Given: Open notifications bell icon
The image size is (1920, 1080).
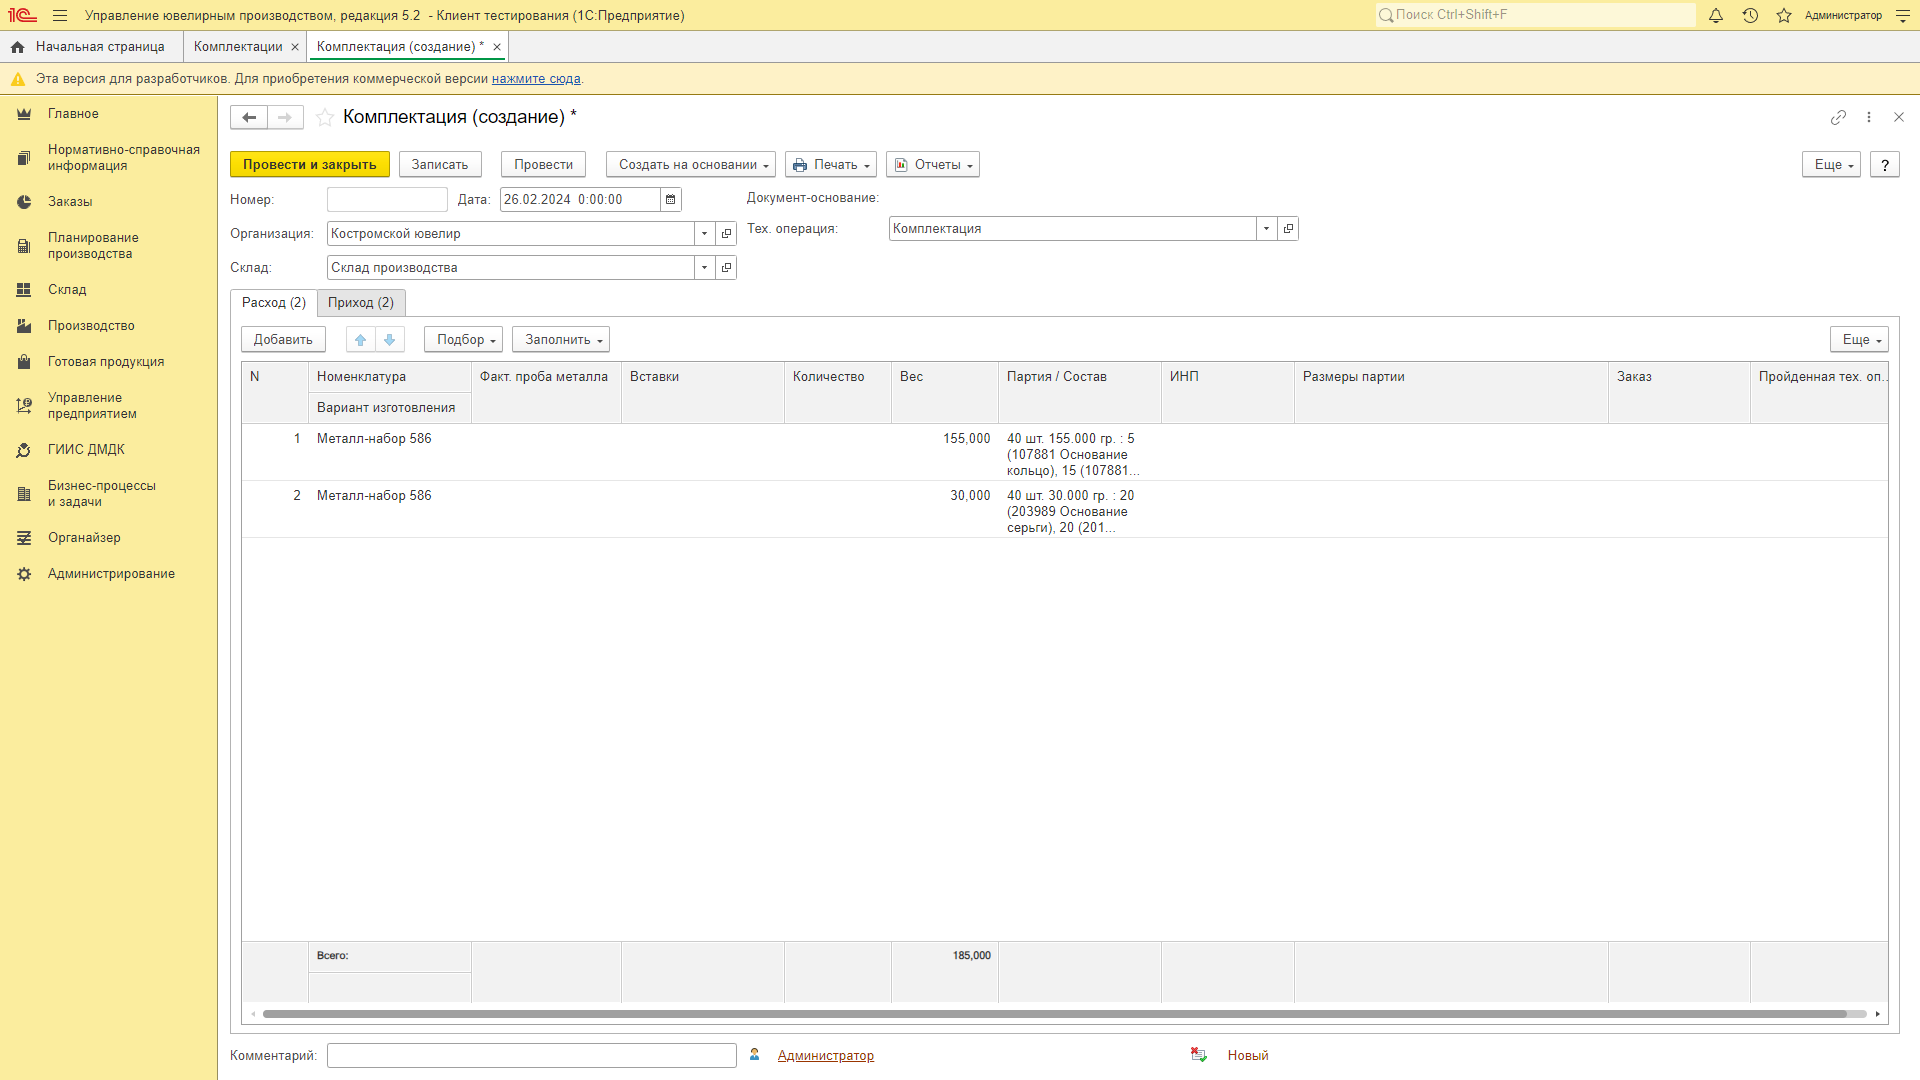Looking at the screenshot, I should [x=1716, y=15].
